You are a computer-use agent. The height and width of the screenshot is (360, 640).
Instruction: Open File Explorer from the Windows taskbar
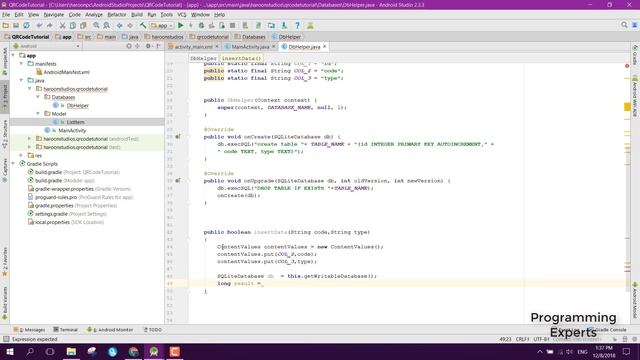(71, 351)
